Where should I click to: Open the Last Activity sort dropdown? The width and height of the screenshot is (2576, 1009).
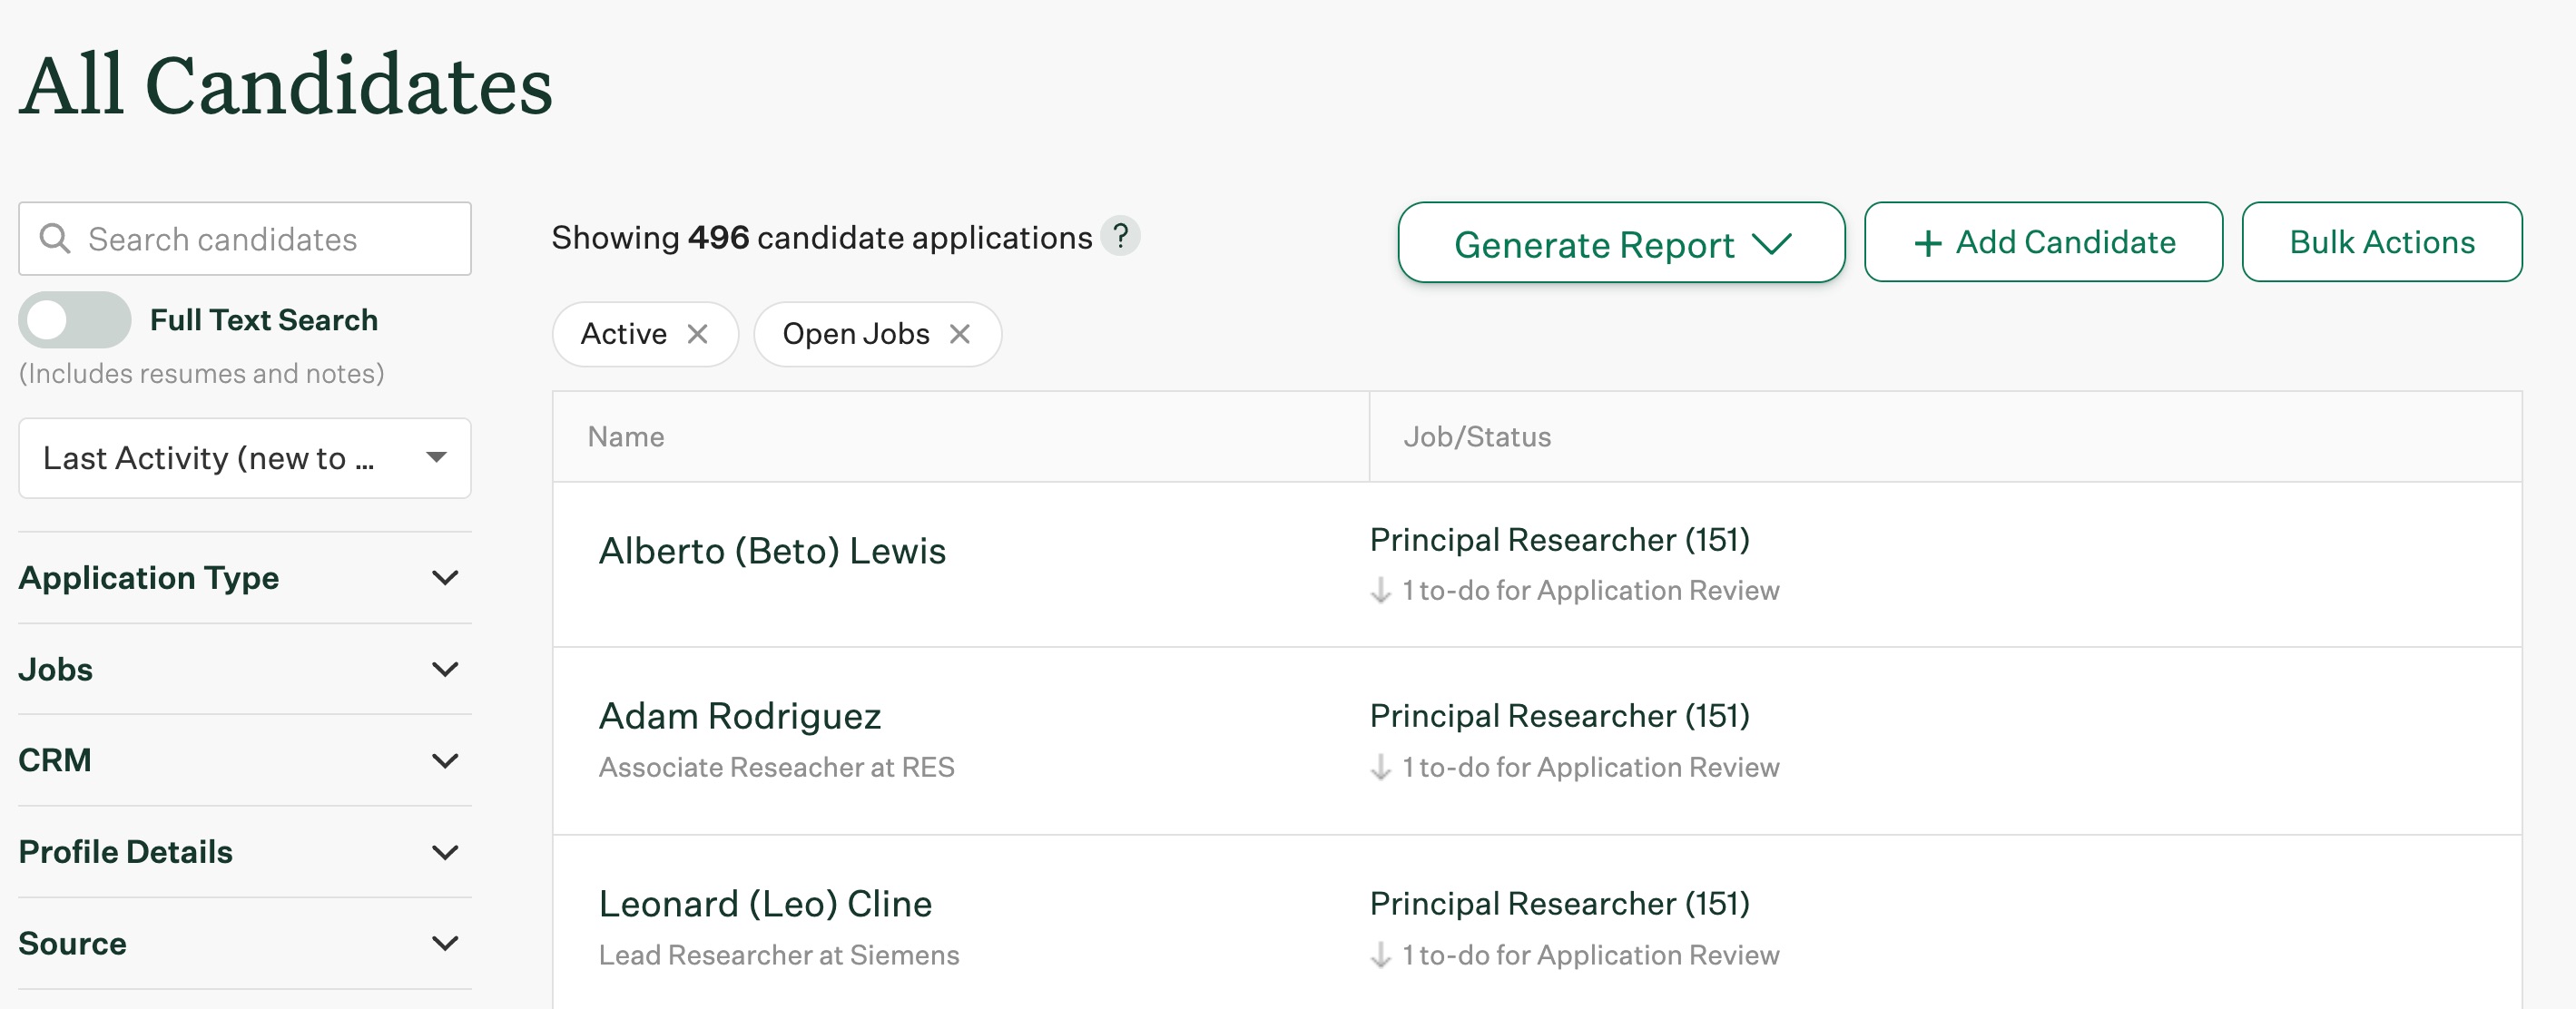coord(244,458)
